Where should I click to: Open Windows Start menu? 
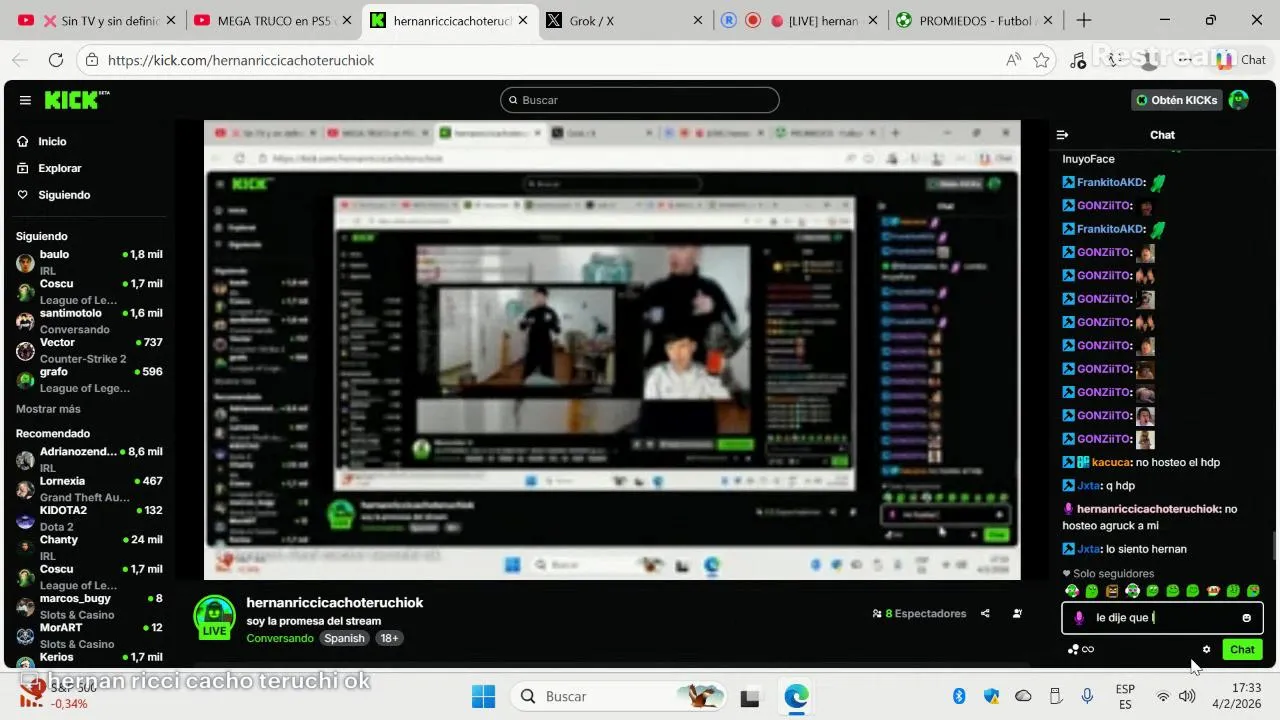pos(483,696)
